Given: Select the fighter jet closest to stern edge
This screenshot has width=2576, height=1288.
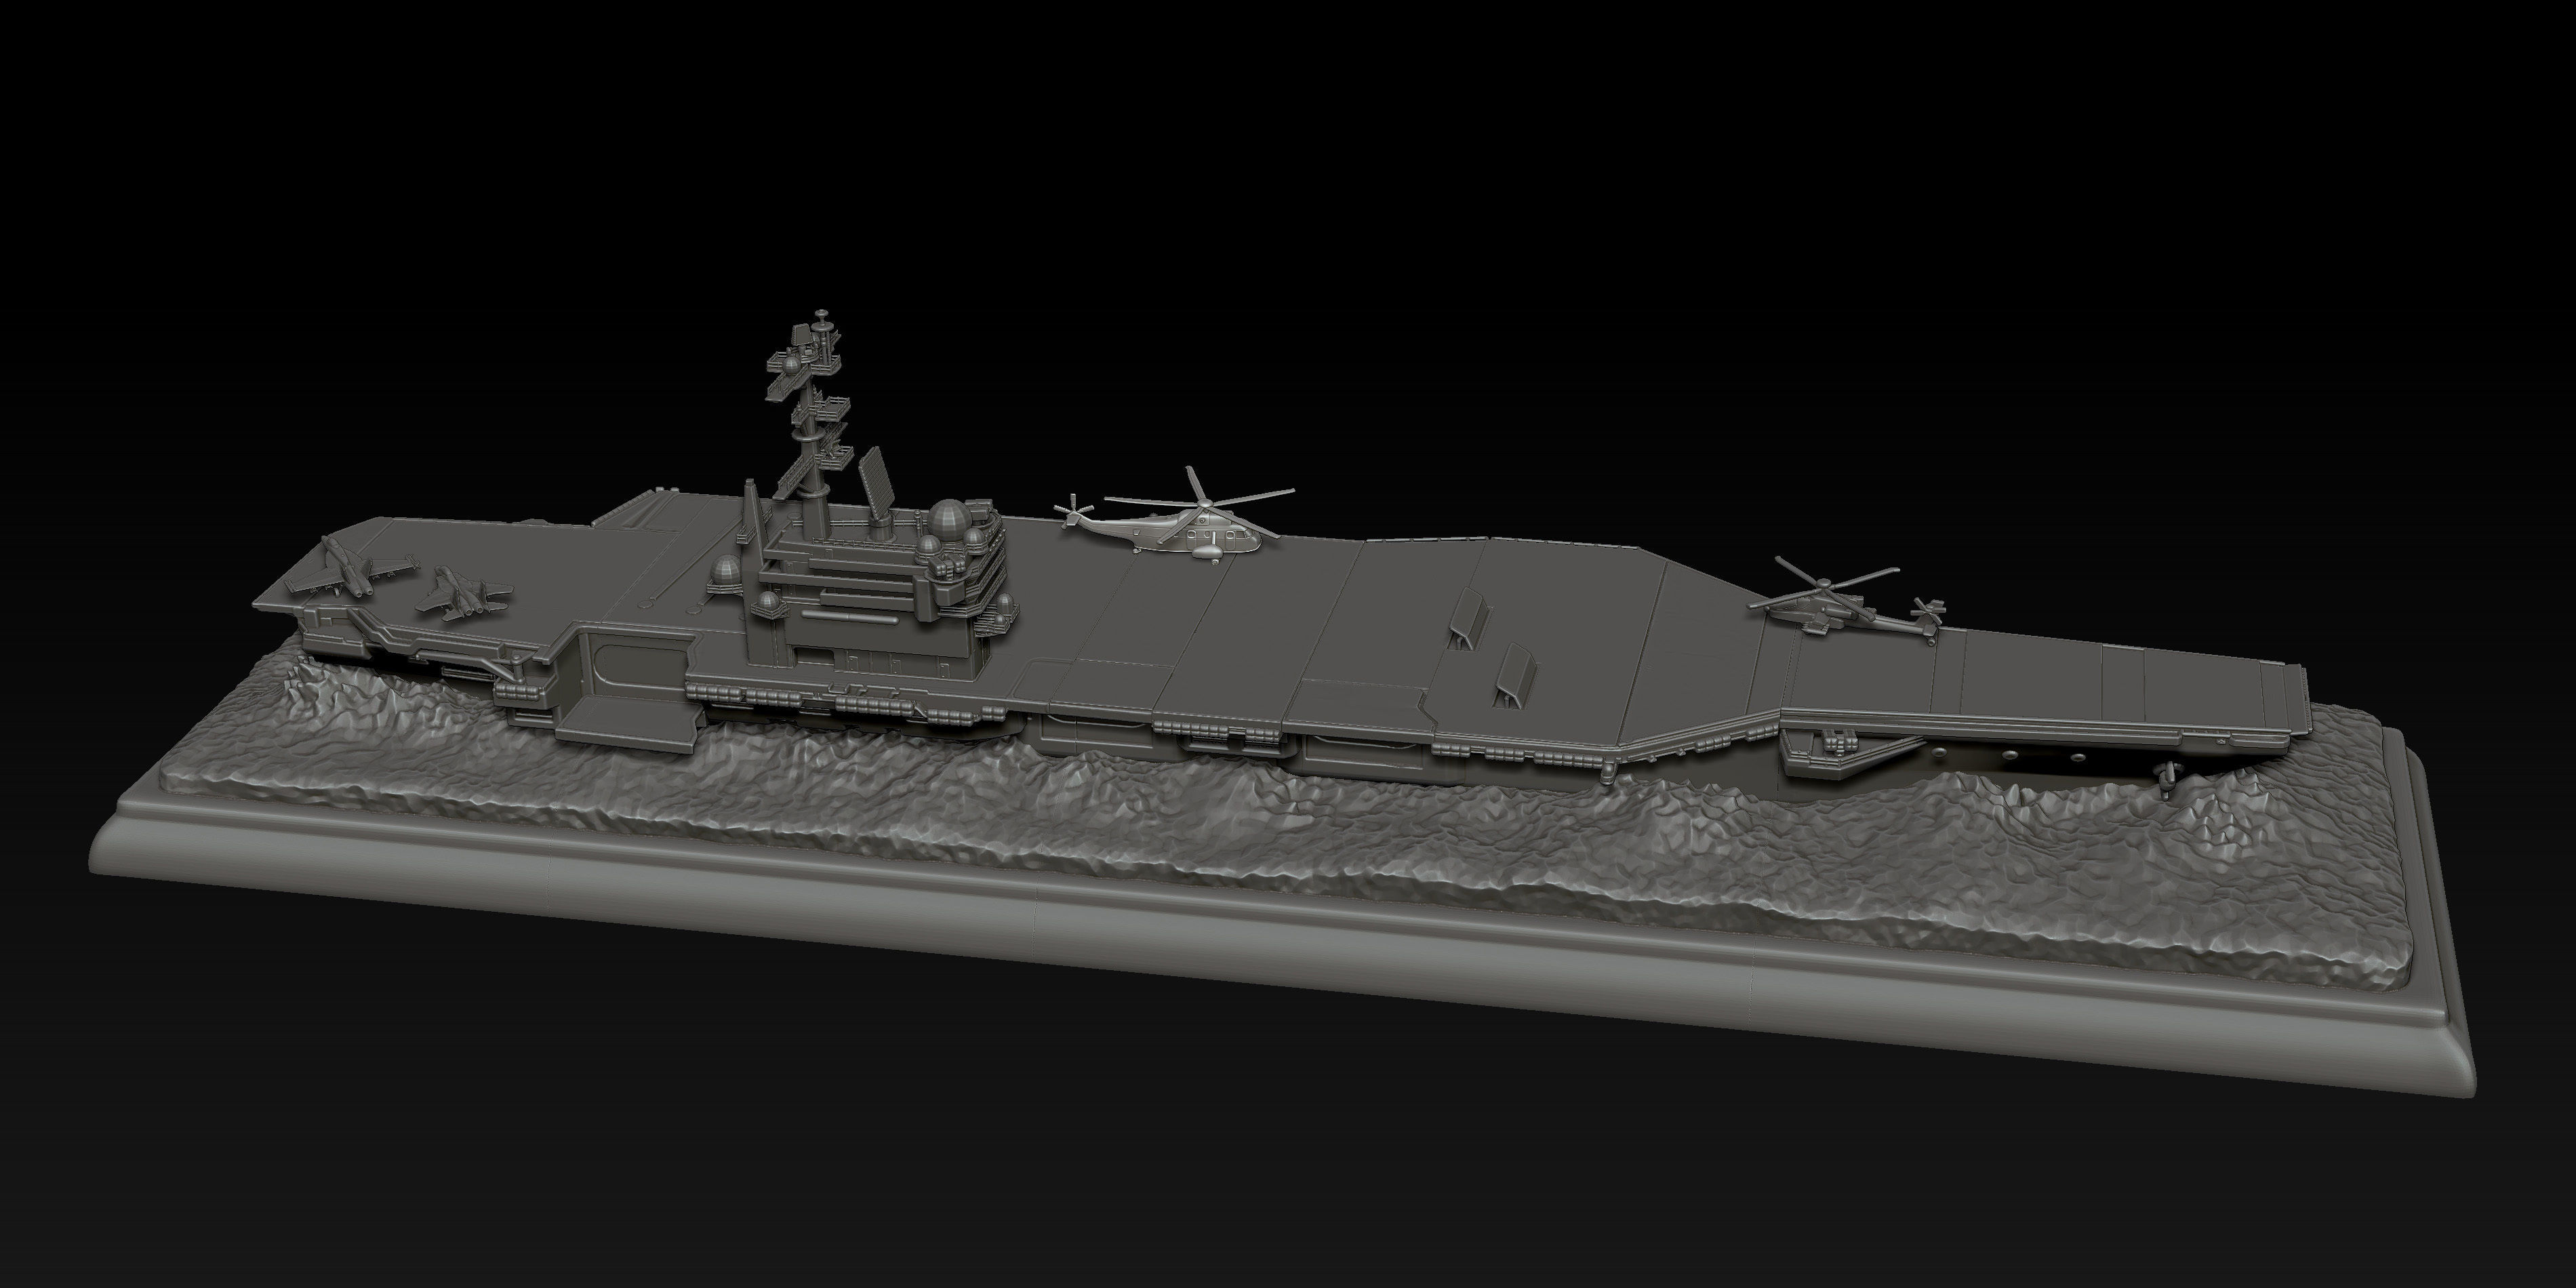Looking at the screenshot, I should click(349, 569).
